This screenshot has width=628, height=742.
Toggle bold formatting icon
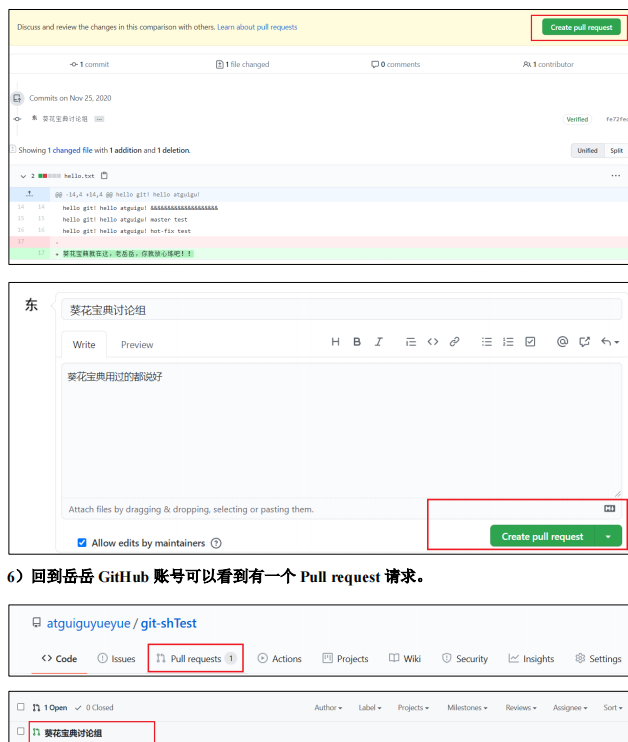(357, 342)
